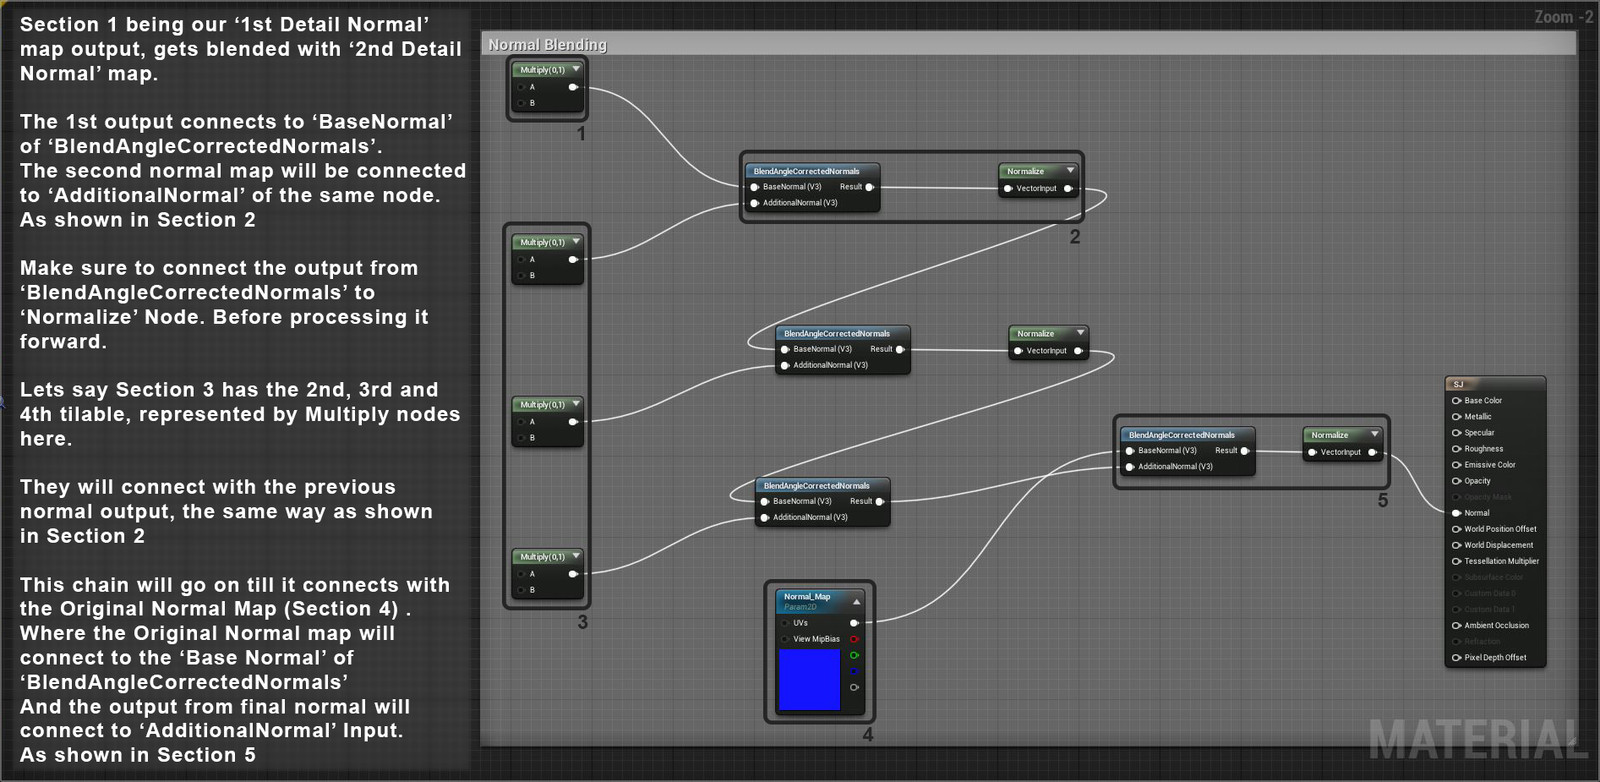Image resolution: width=1600 pixels, height=782 pixels.
Task: Select the Specular input pin on SJ node
Action: point(1456,433)
